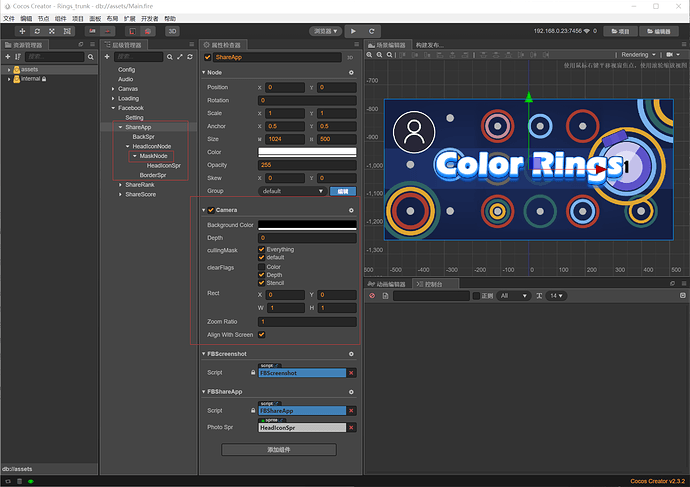Click the 添加组件 add component button
690x487 pixels.
(x=279, y=450)
